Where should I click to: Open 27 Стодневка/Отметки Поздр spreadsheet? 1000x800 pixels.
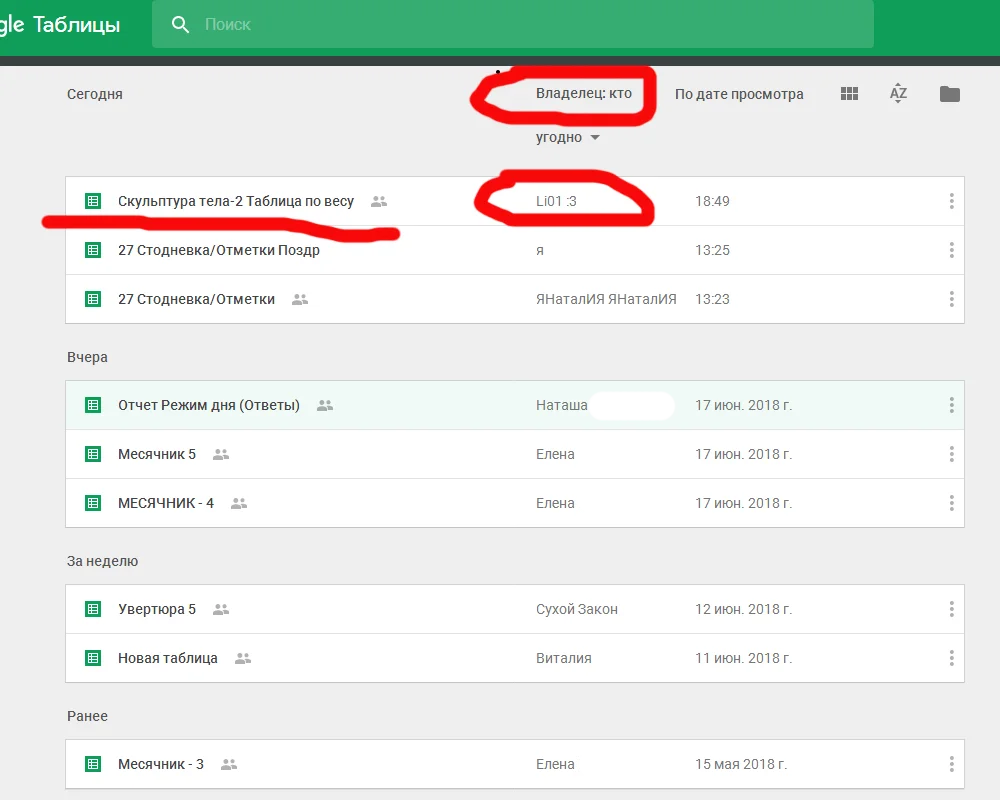tap(219, 250)
